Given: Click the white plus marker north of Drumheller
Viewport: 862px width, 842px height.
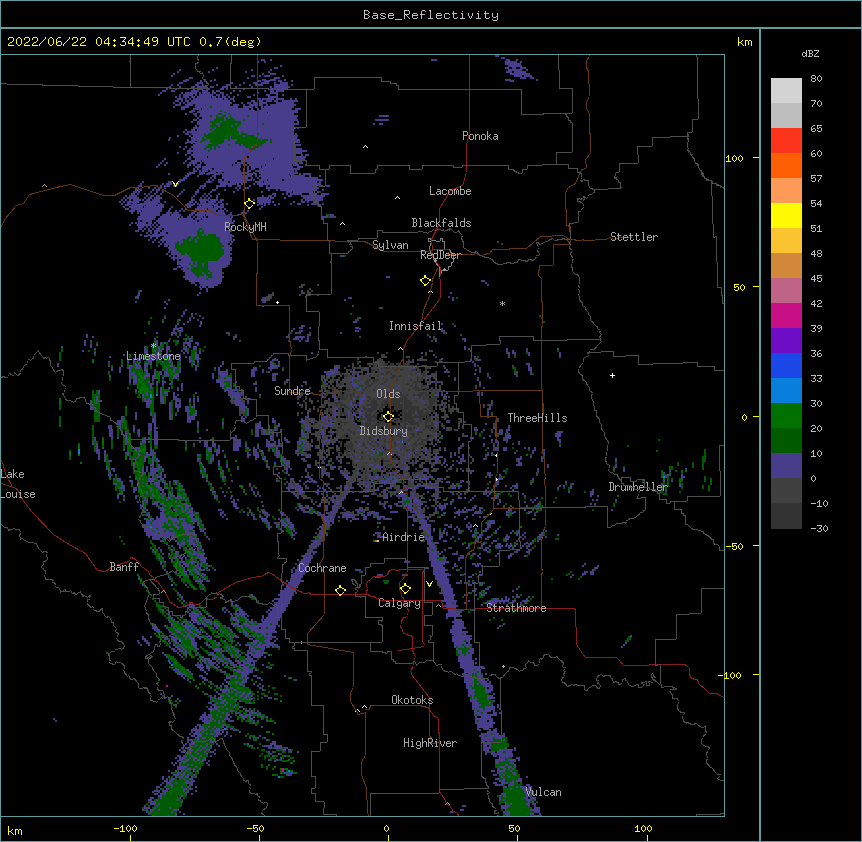Looking at the screenshot, I should [x=612, y=375].
